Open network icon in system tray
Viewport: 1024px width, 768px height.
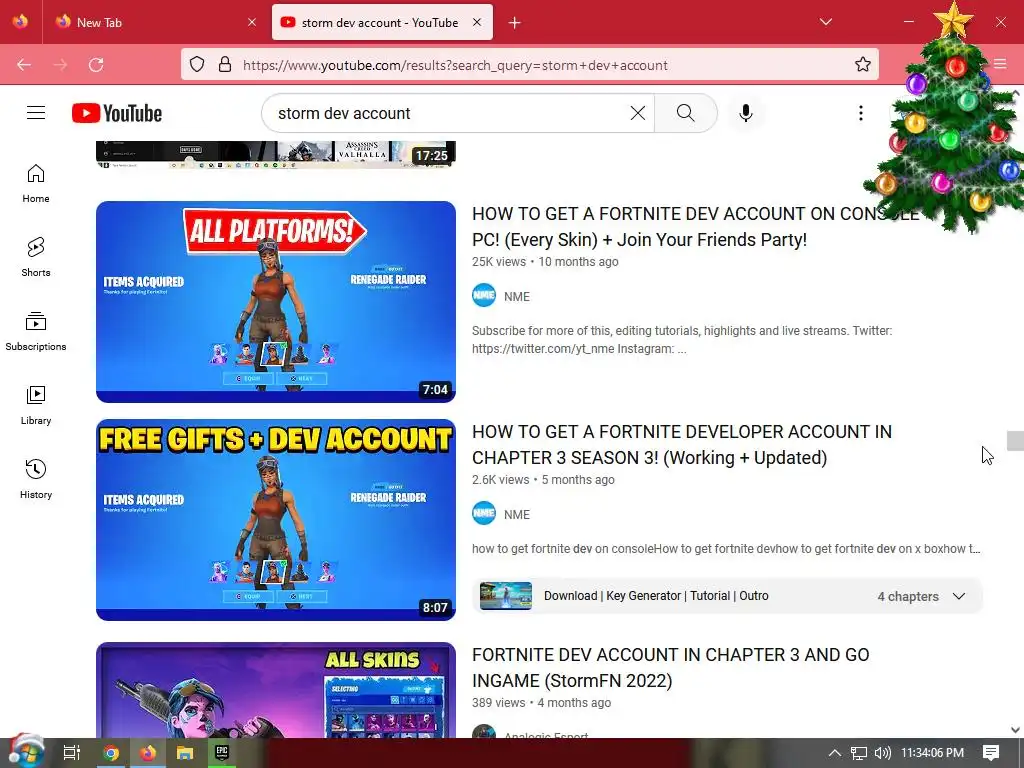[x=859, y=753]
